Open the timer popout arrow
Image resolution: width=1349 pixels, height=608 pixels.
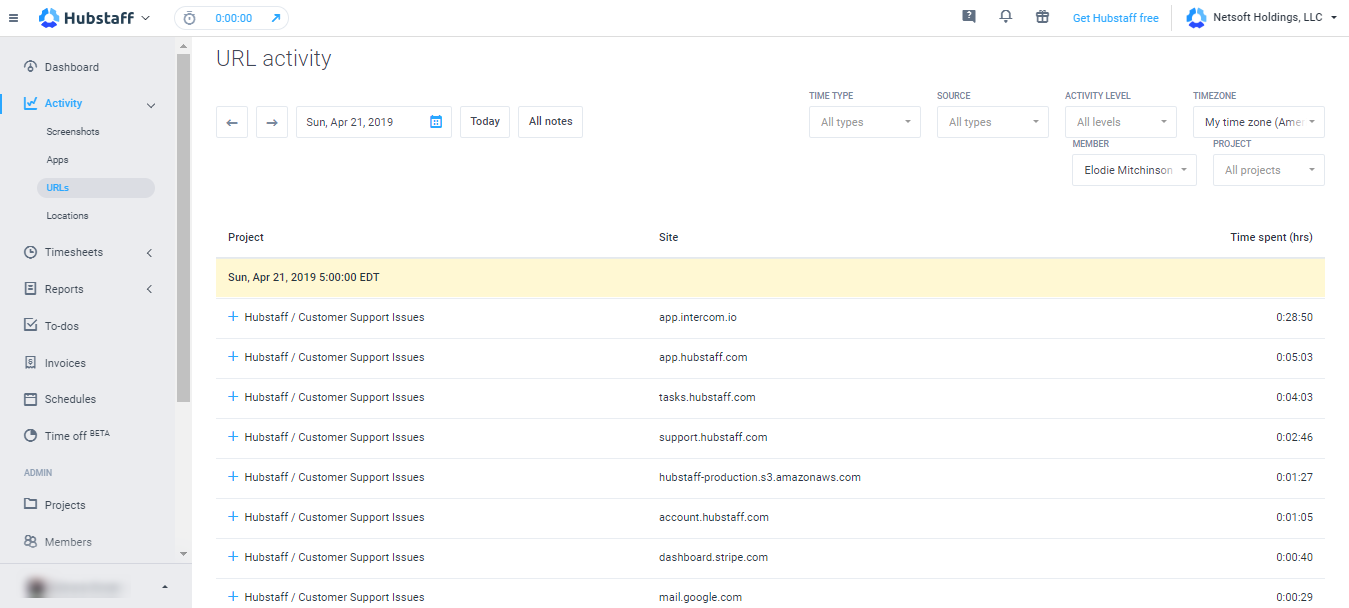click(275, 18)
